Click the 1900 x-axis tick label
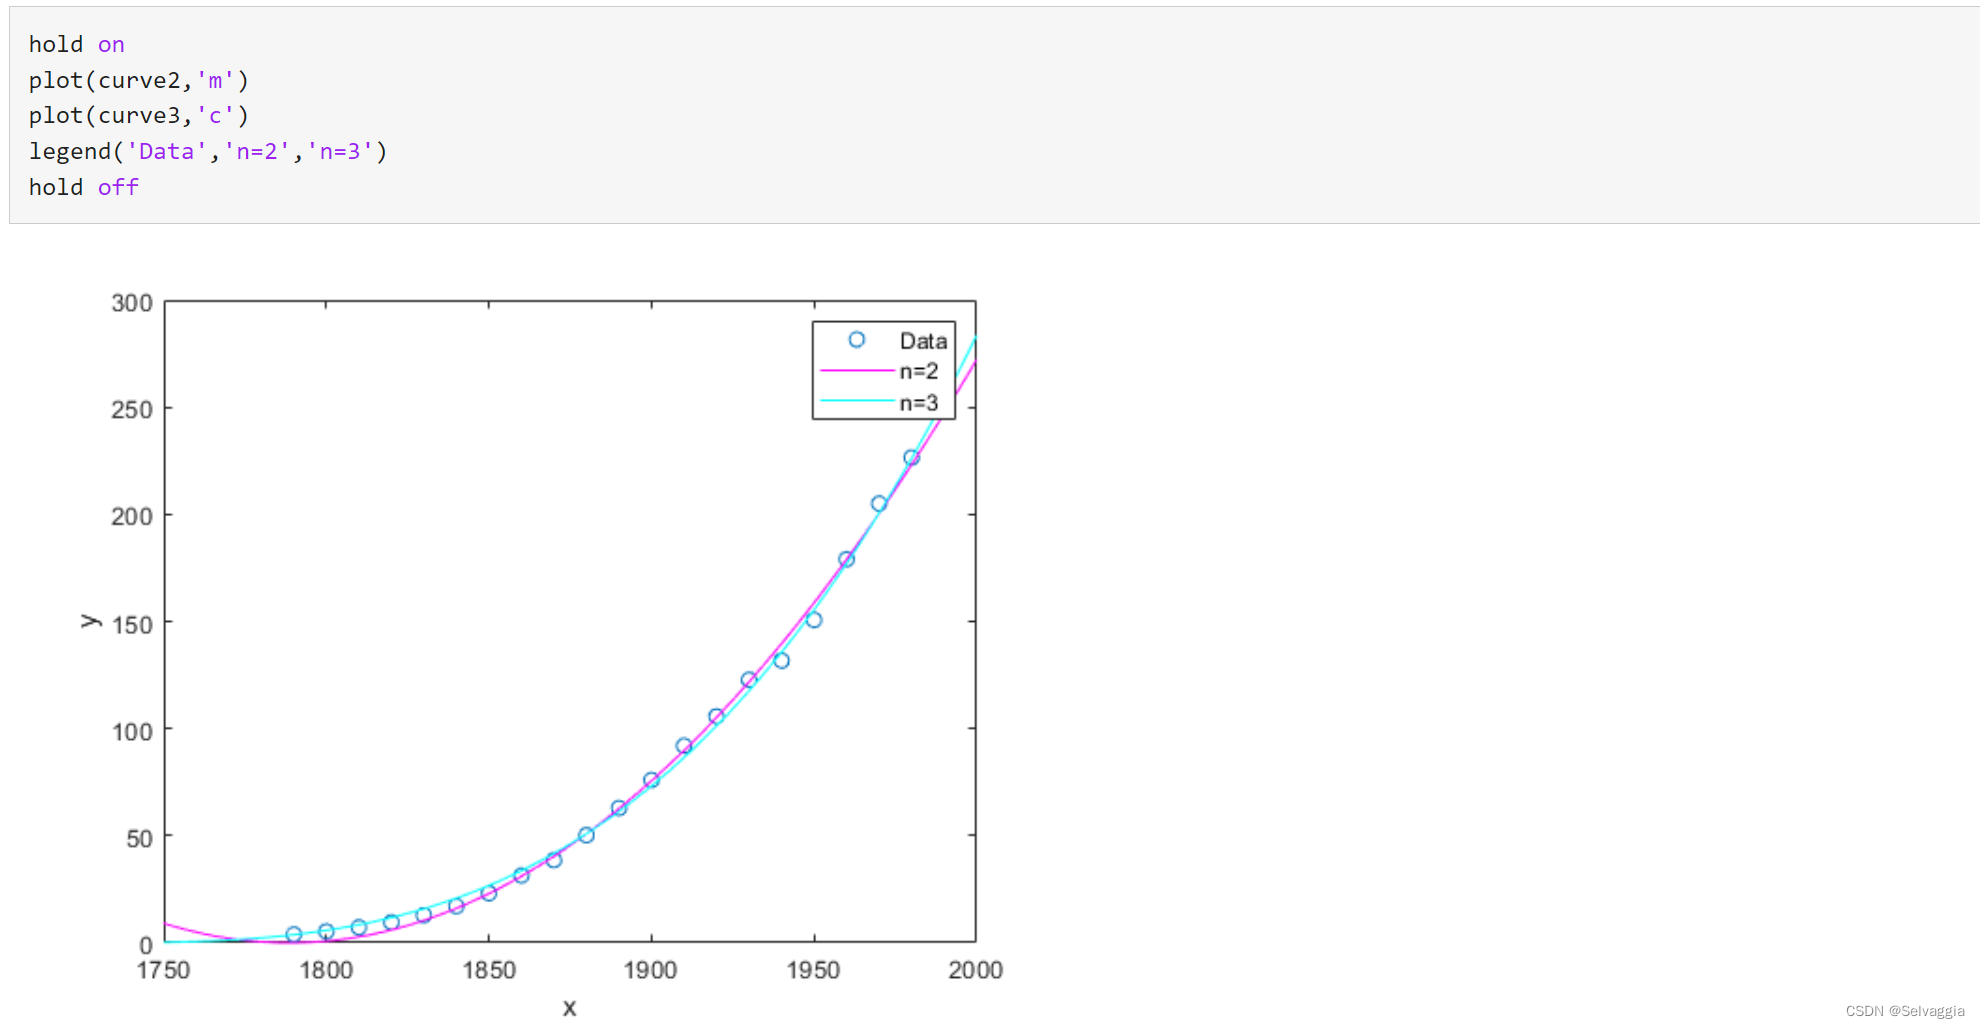 point(651,970)
